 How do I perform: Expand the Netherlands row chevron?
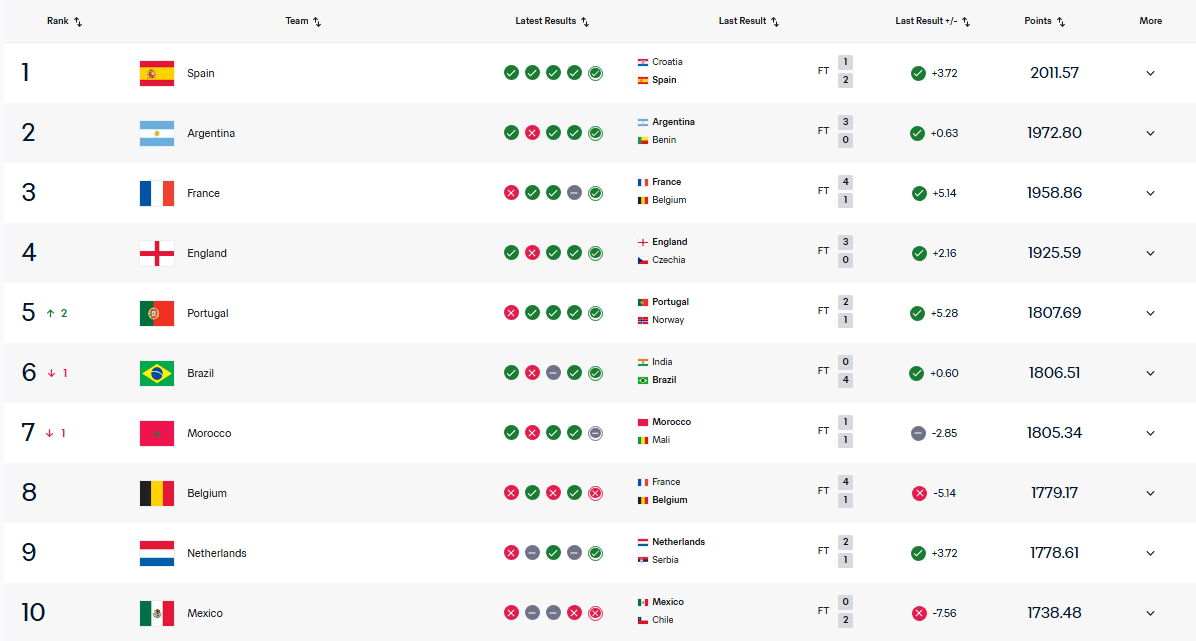pyautogui.click(x=1150, y=553)
